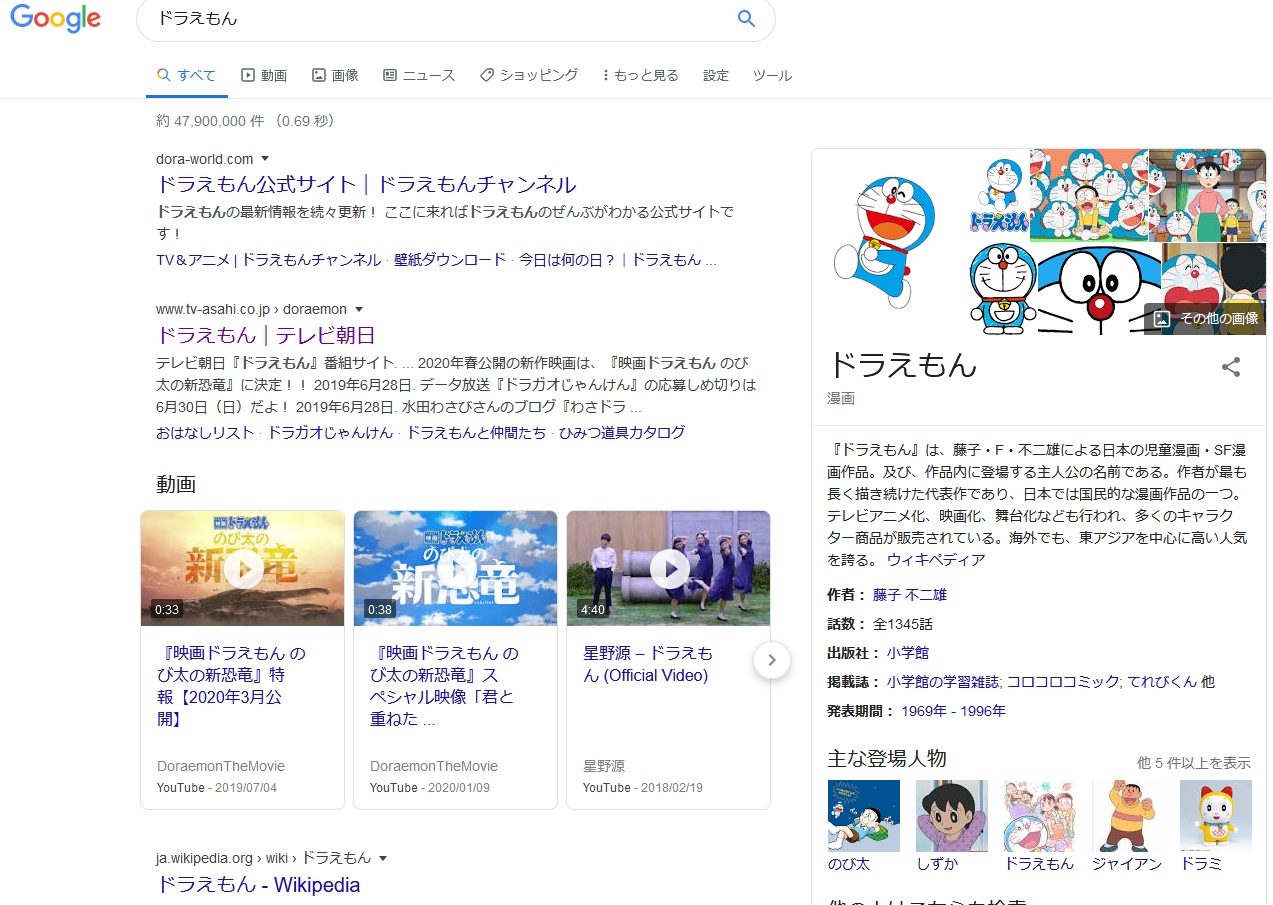Click the 藤子 不二雄 author link
The image size is (1273, 905).
[910, 594]
